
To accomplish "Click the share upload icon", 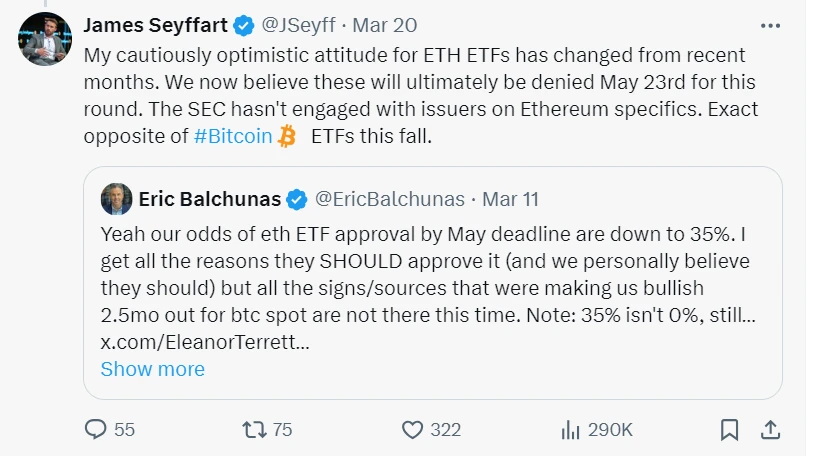I will 771,429.
